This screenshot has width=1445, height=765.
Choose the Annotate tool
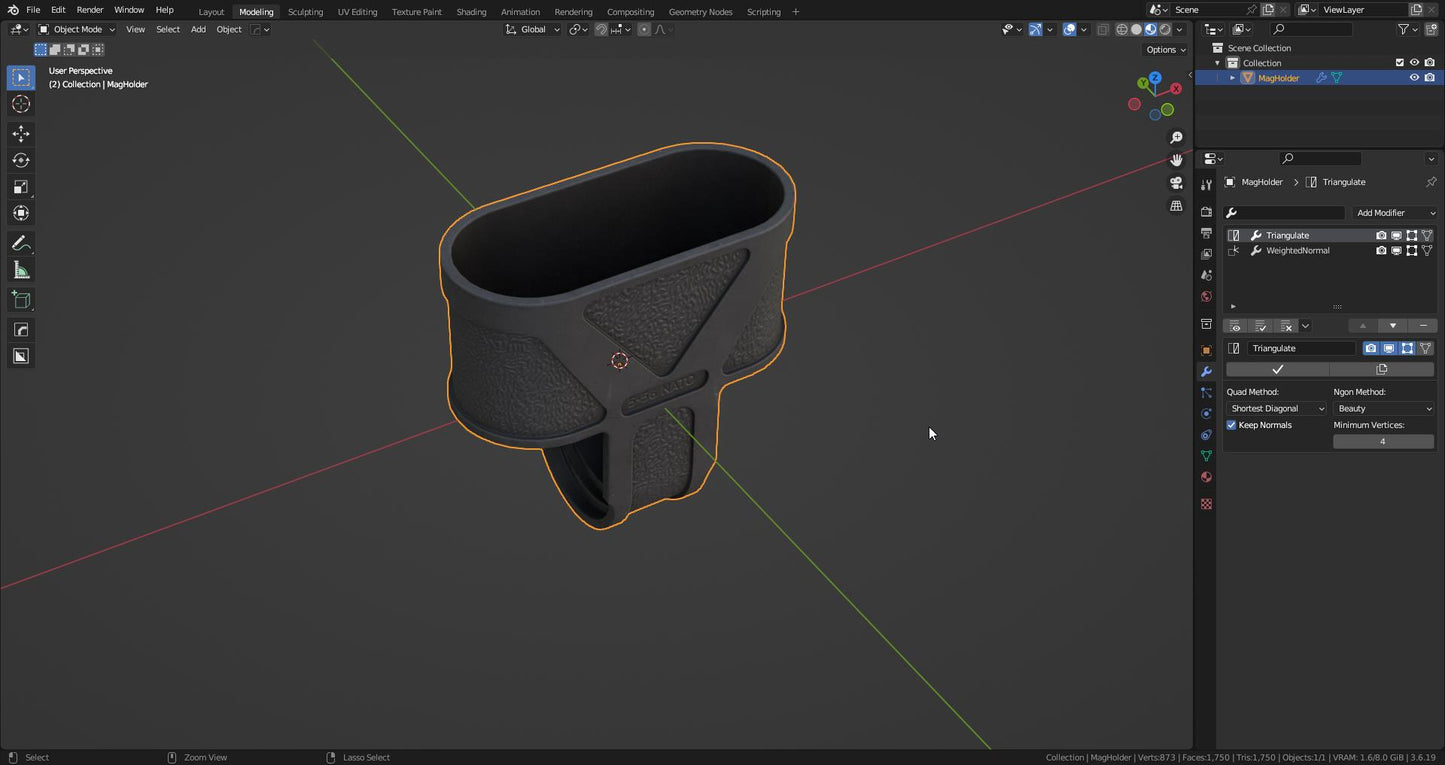point(21,244)
